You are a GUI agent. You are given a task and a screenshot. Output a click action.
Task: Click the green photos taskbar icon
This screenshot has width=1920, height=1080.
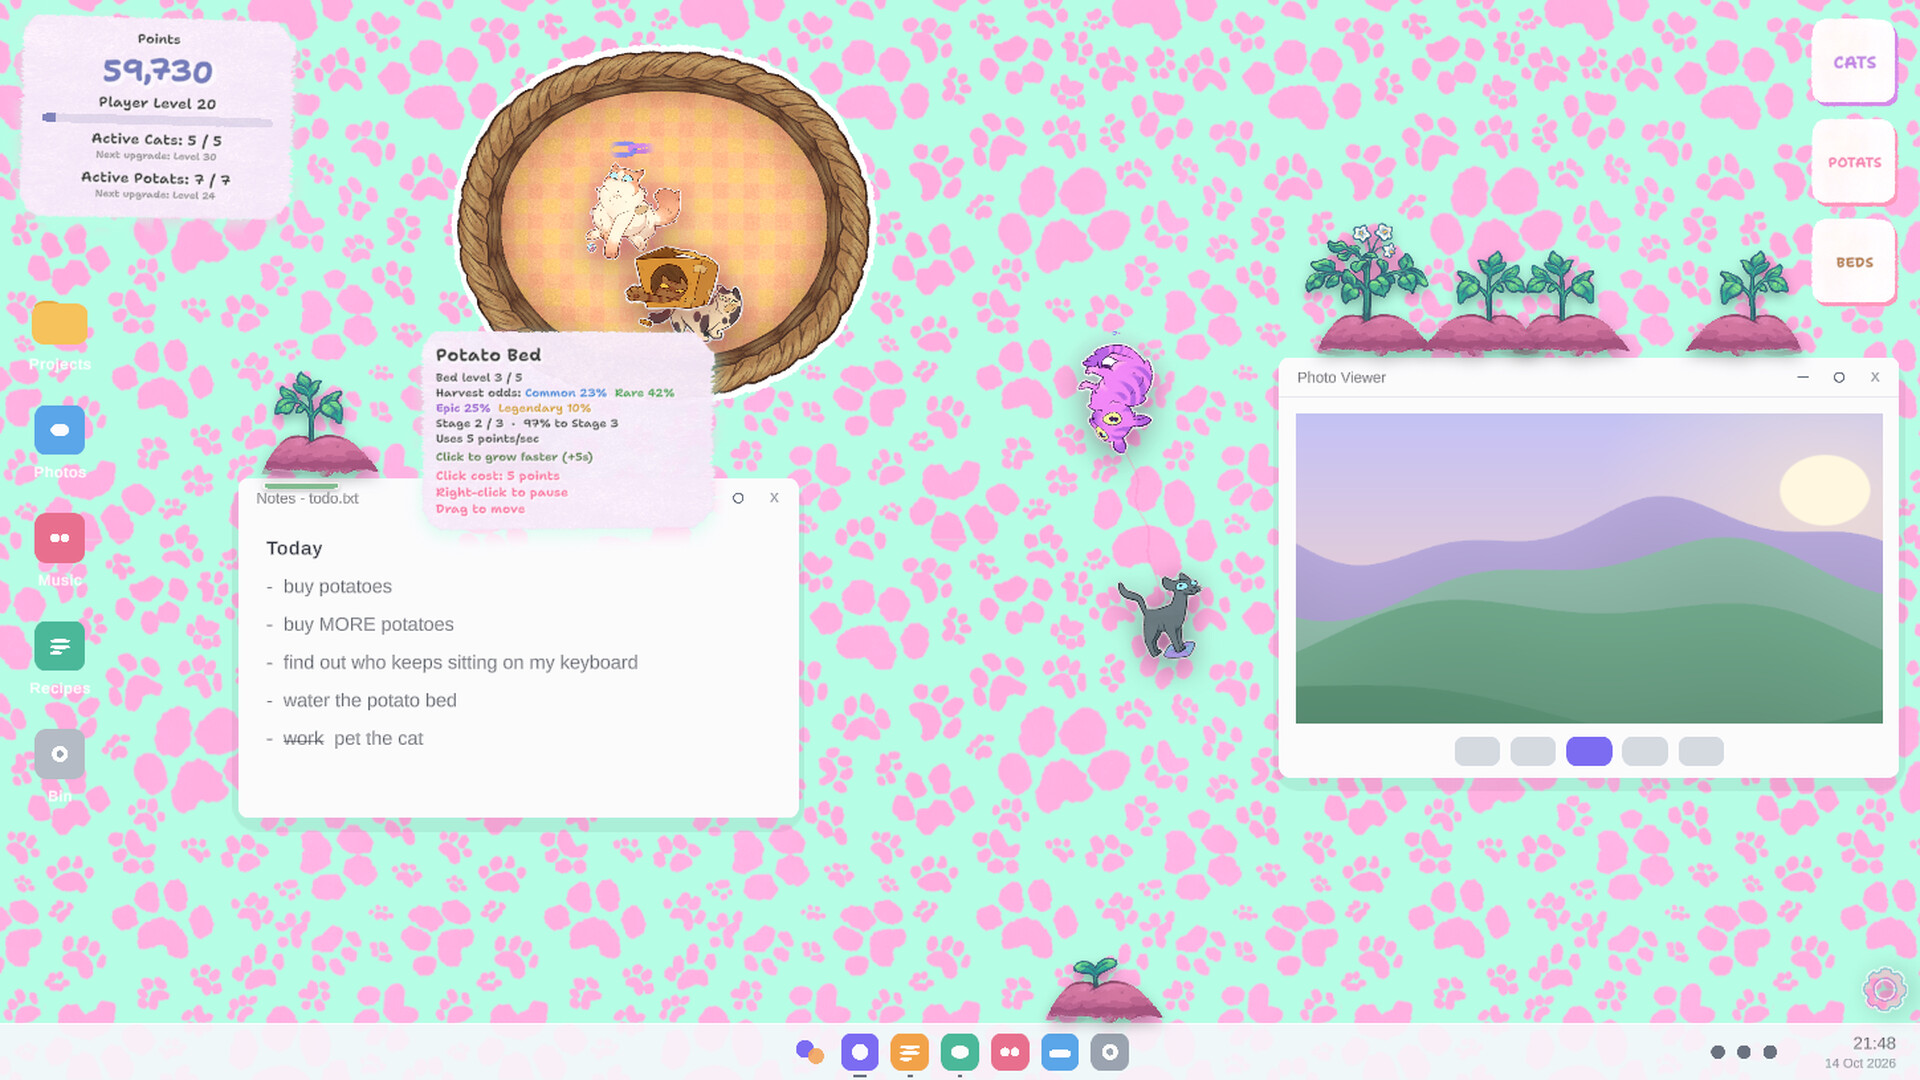pyautogui.click(x=960, y=1052)
